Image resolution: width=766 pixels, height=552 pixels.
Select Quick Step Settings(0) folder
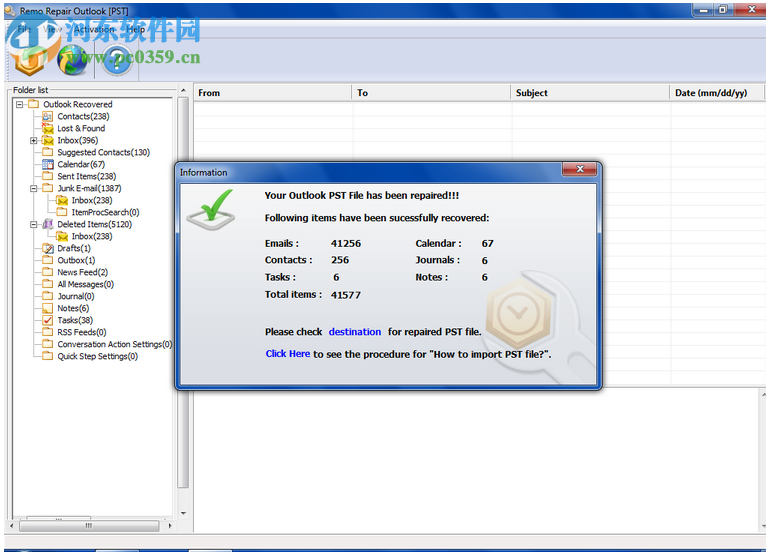[x=98, y=356]
